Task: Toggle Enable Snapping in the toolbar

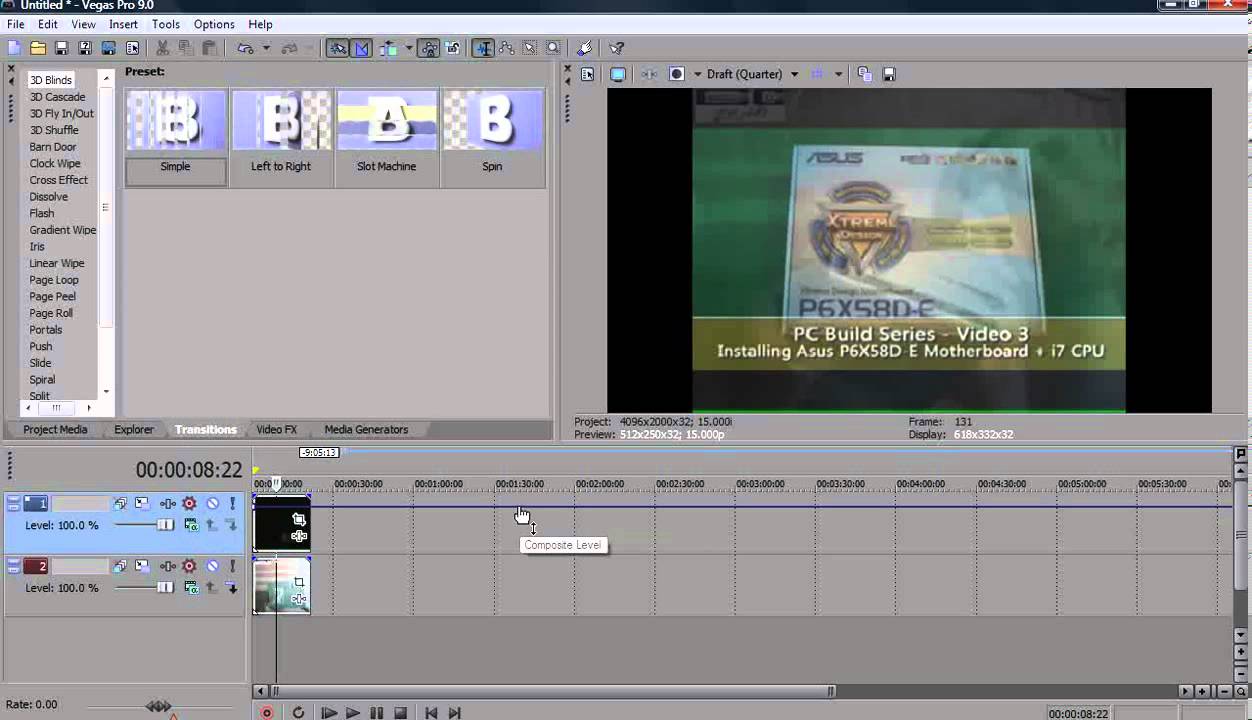Action: [x=338, y=48]
